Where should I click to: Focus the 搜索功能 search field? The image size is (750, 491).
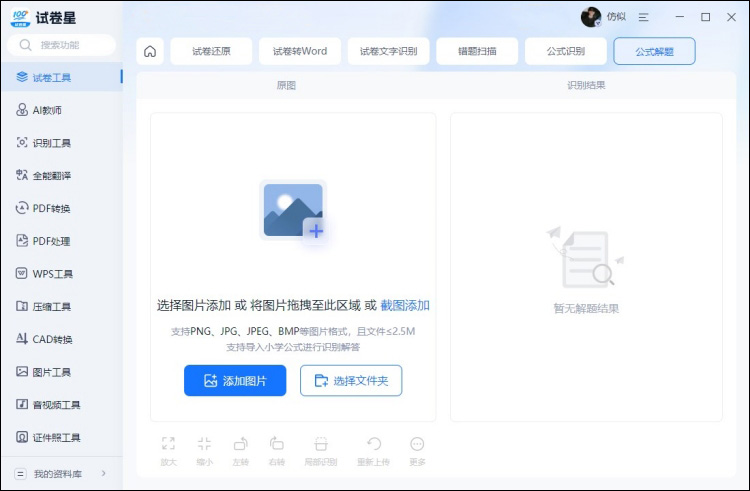coord(62,45)
